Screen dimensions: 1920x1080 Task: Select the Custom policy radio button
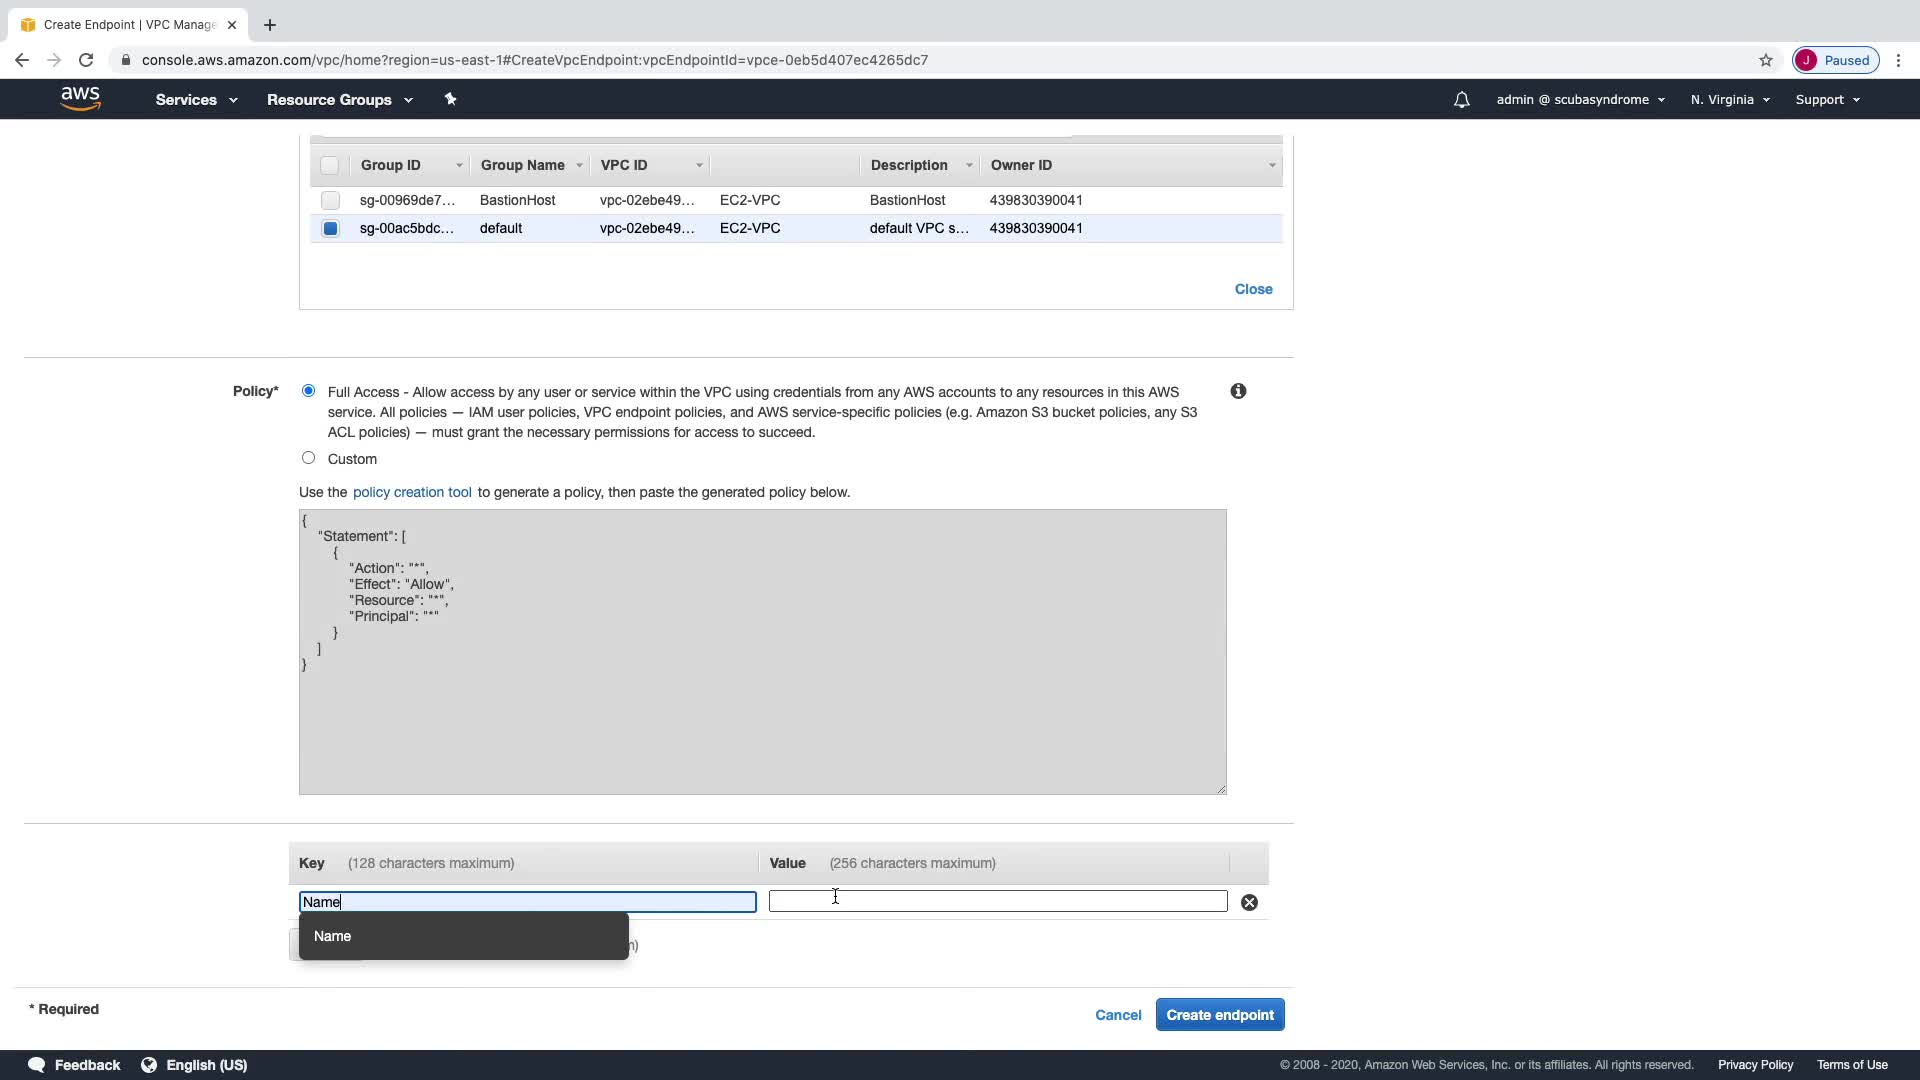[x=308, y=458]
